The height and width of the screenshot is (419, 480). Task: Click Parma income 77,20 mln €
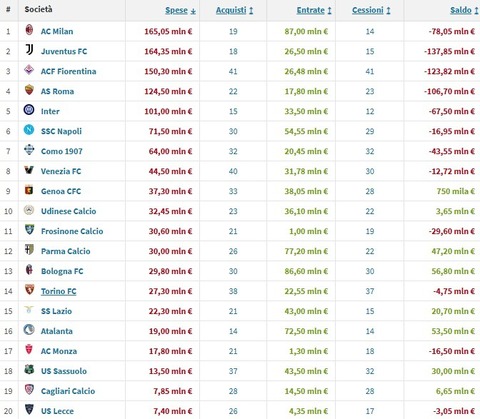pyautogui.click(x=306, y=251)
